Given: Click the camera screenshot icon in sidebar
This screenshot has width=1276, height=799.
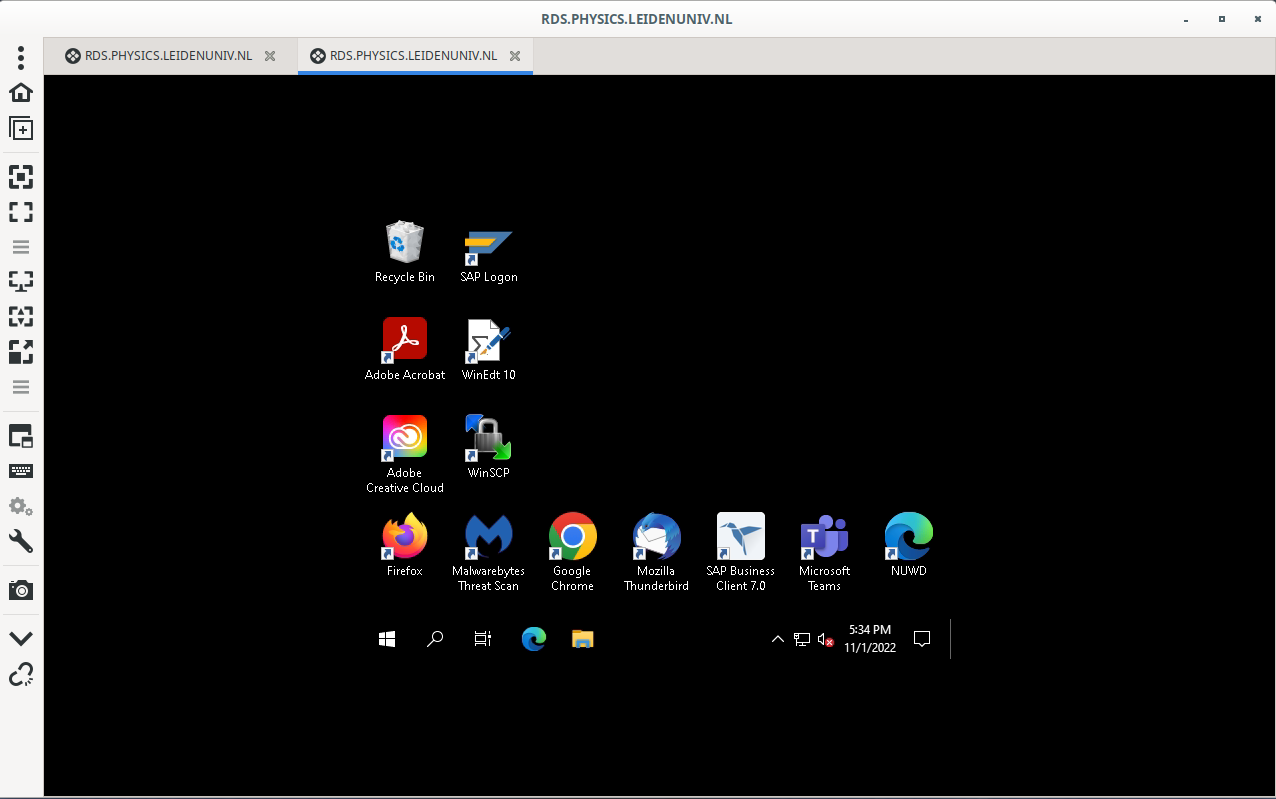Looking at the screenshot, I should (21, 590).
